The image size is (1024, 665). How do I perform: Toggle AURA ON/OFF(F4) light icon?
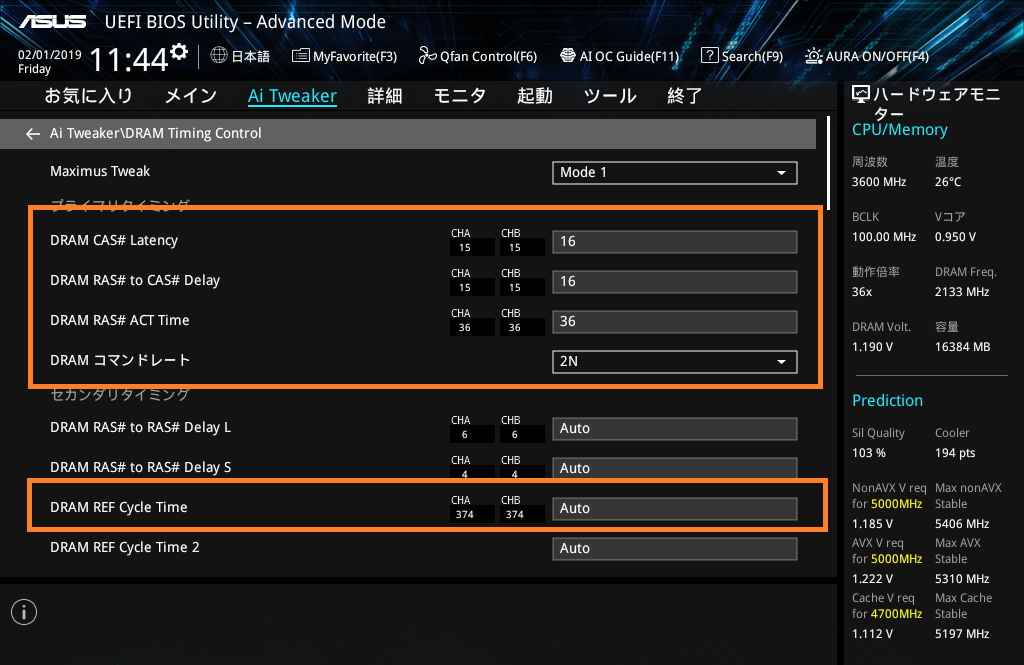(814, 56)
